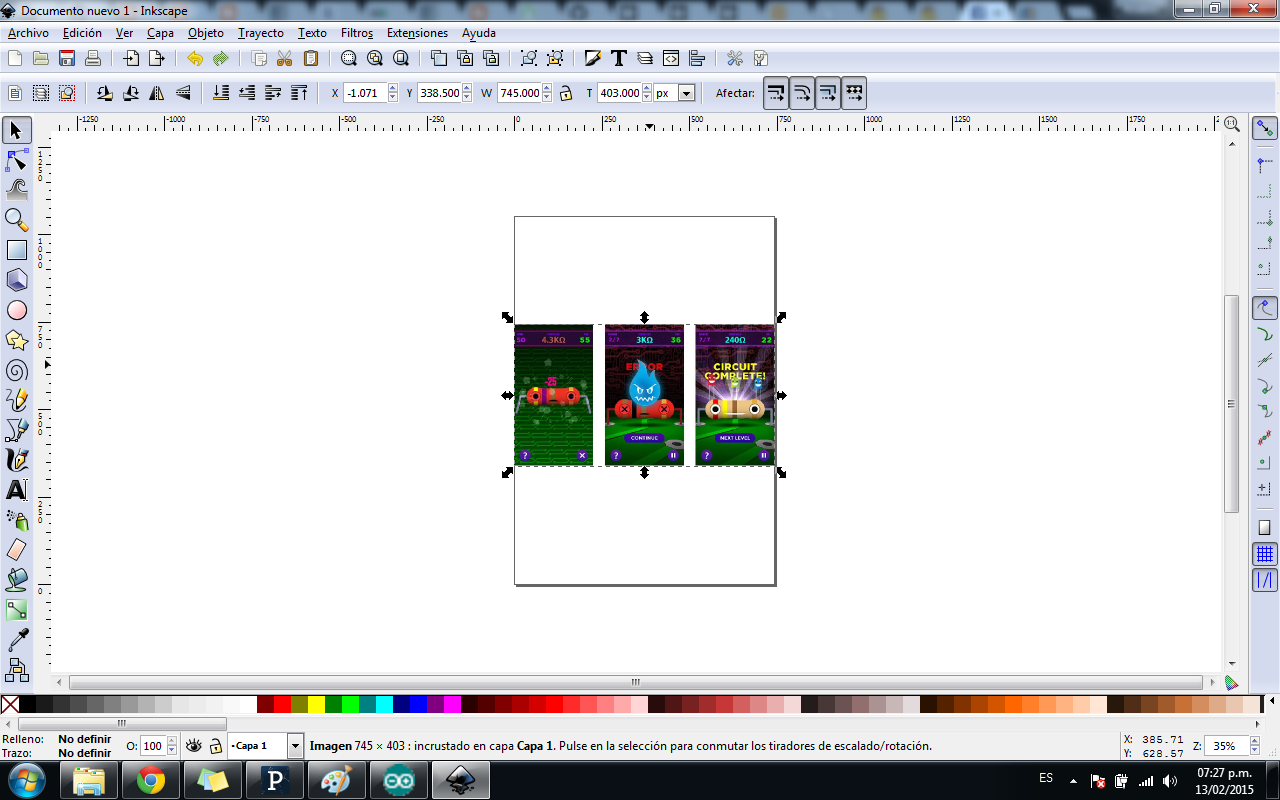The height and width of the screenshot is (800, 1280).
Task: Step the opacity O spinner
Action: (x=172, y=746)
